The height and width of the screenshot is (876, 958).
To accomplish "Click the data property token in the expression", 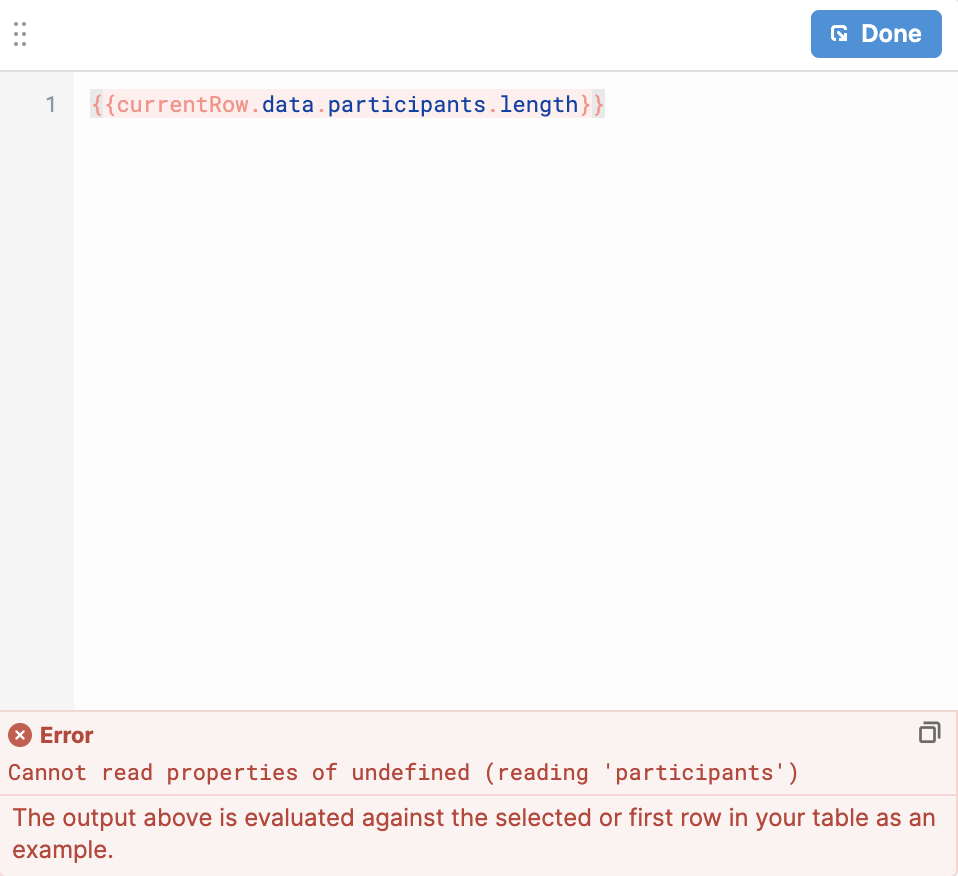I will [x=288, y=104].
